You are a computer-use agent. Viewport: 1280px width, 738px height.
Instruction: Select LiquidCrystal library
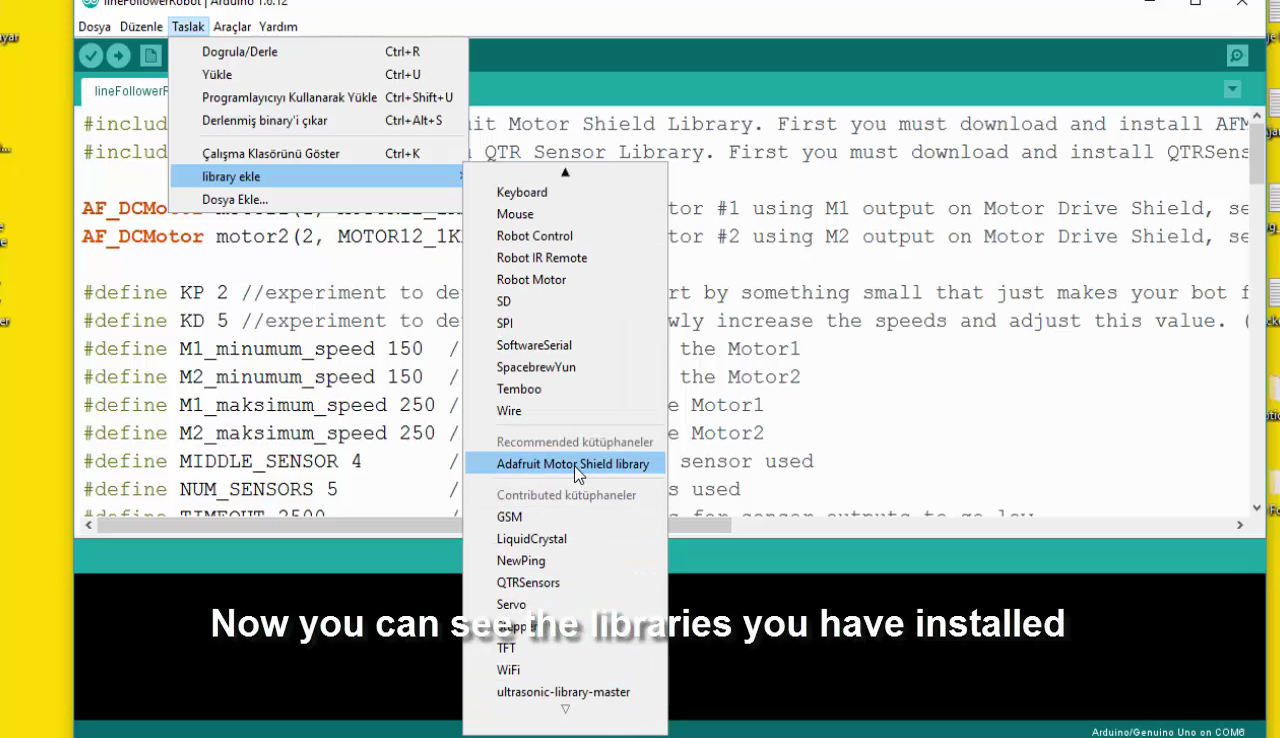565,539
